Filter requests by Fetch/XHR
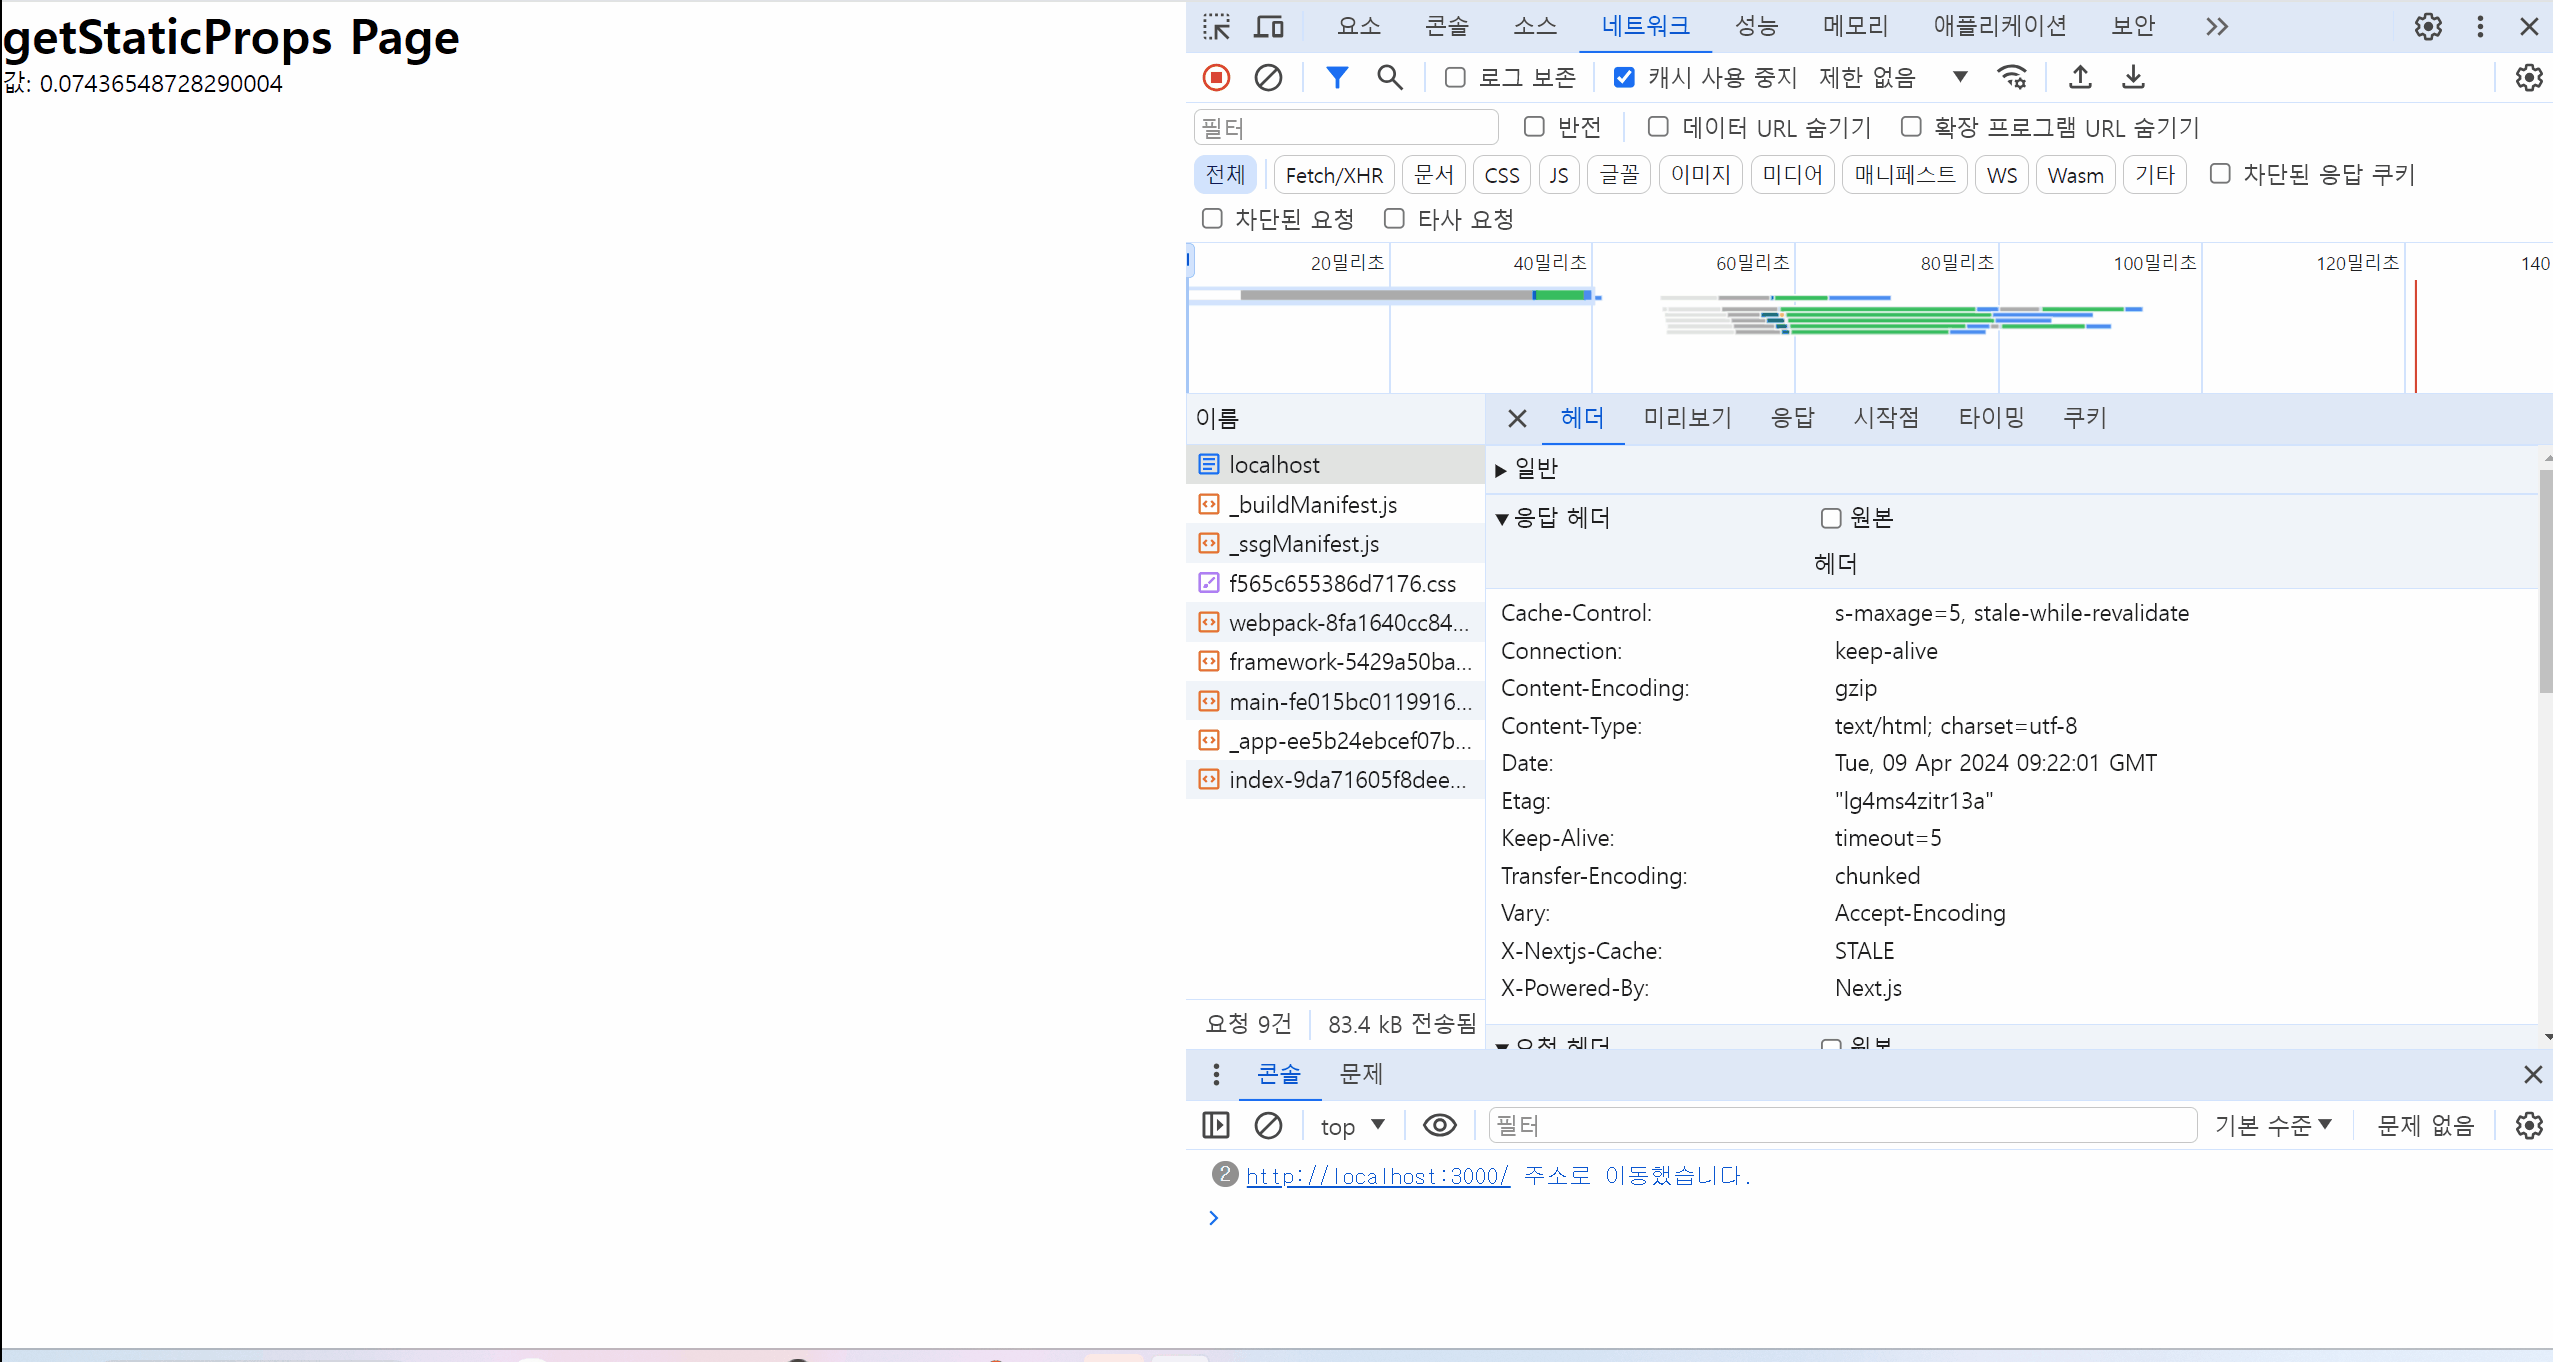The image size is (2553, 1362). [1333, 175]
